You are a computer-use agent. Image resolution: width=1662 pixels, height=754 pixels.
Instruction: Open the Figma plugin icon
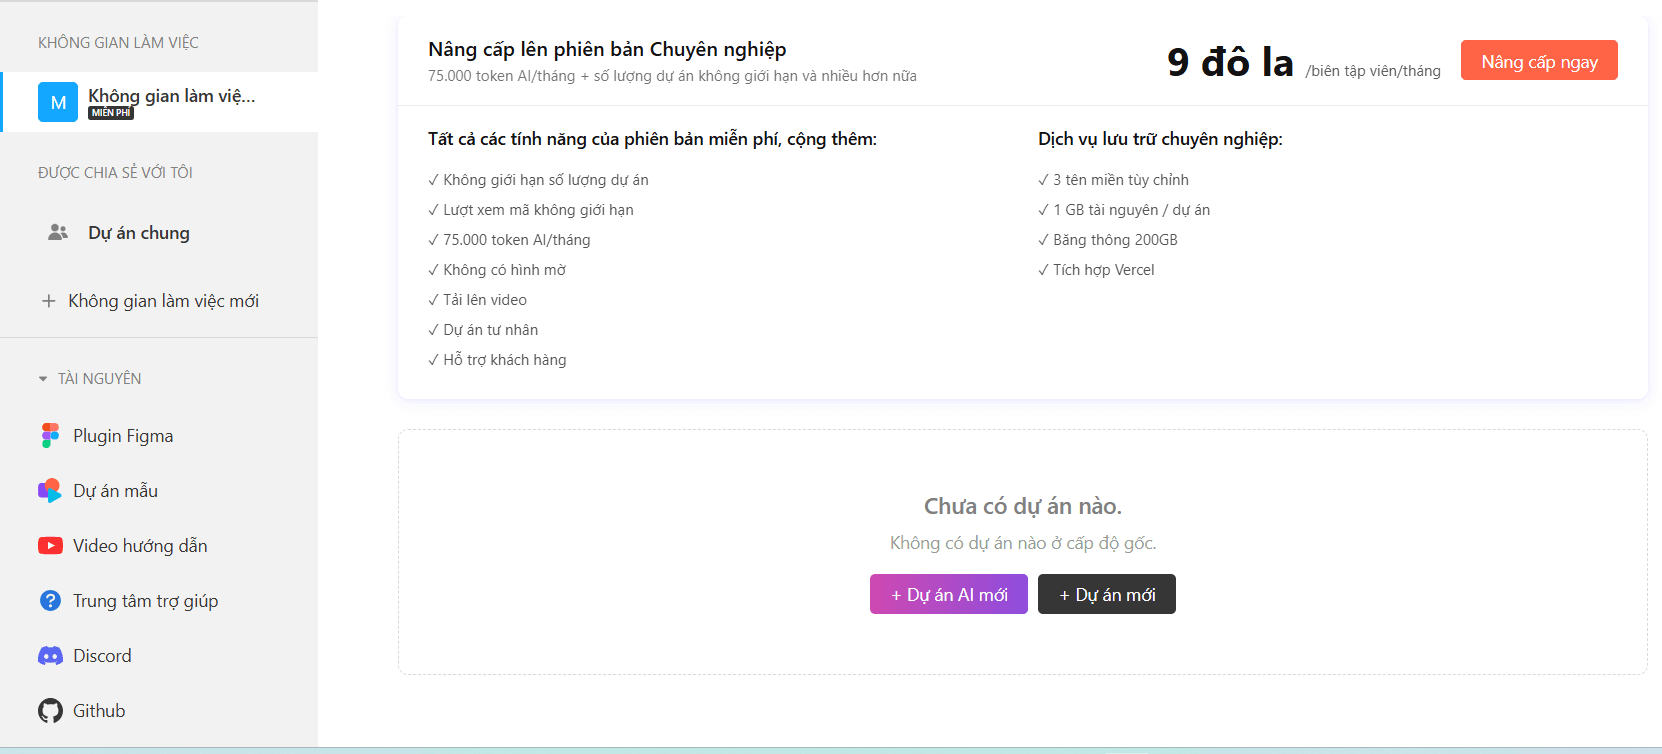click(x=50, y=436)
